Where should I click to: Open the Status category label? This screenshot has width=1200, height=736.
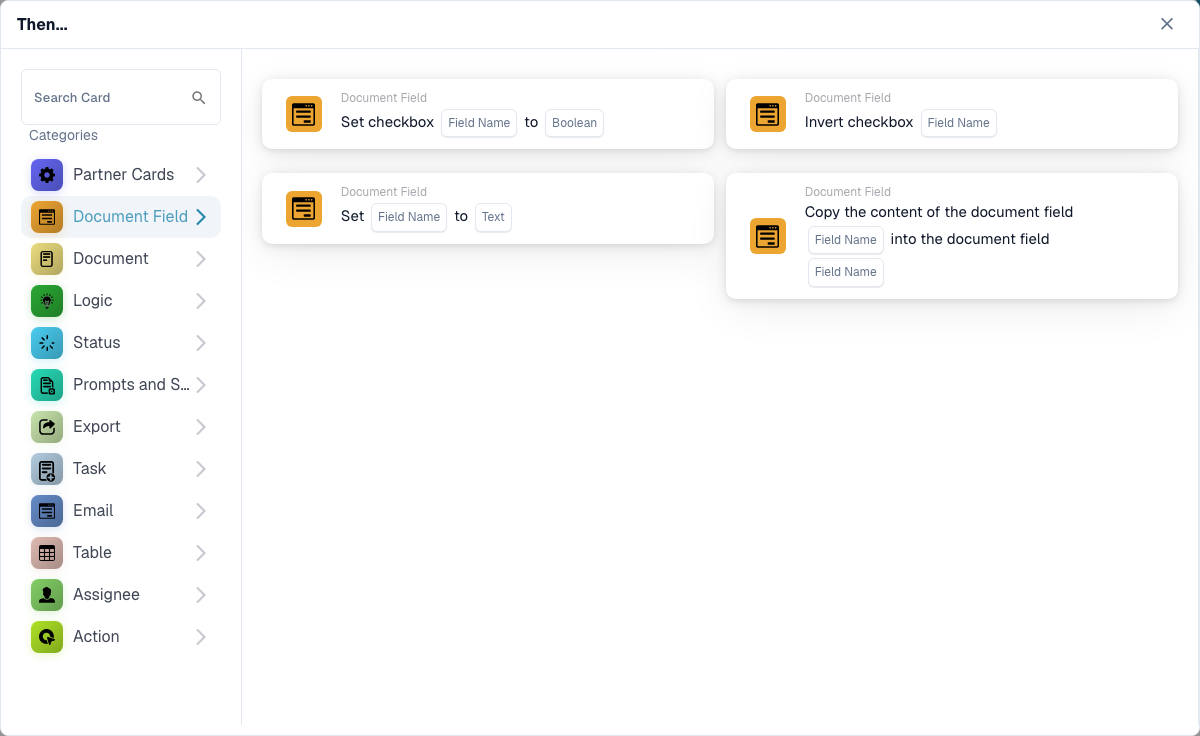[96, 343]
